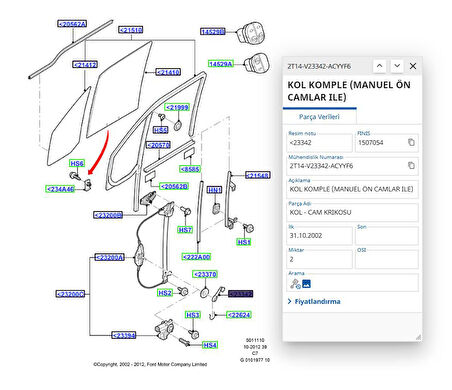Image resolution: width=452 pixels, height=390 pixels.
Task: Select diagram callout HN1
Action: pos(214,190)
